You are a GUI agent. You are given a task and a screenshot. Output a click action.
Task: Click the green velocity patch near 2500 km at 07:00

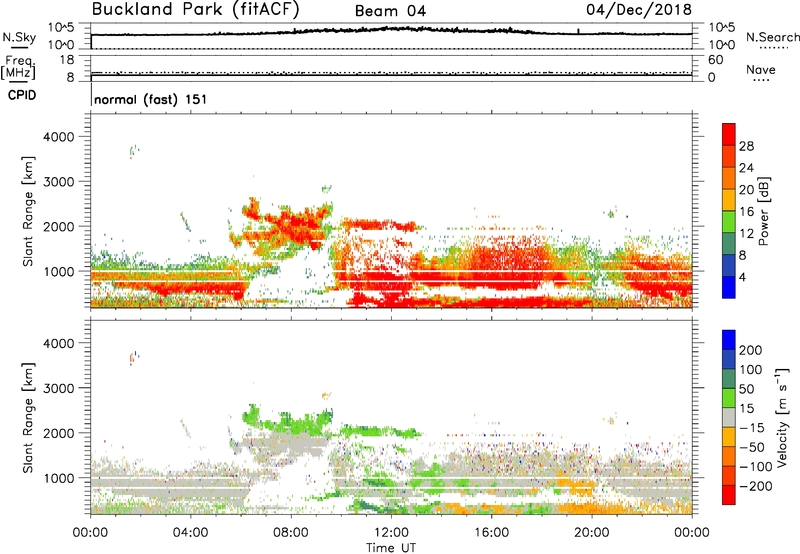(x=251, y=415)
